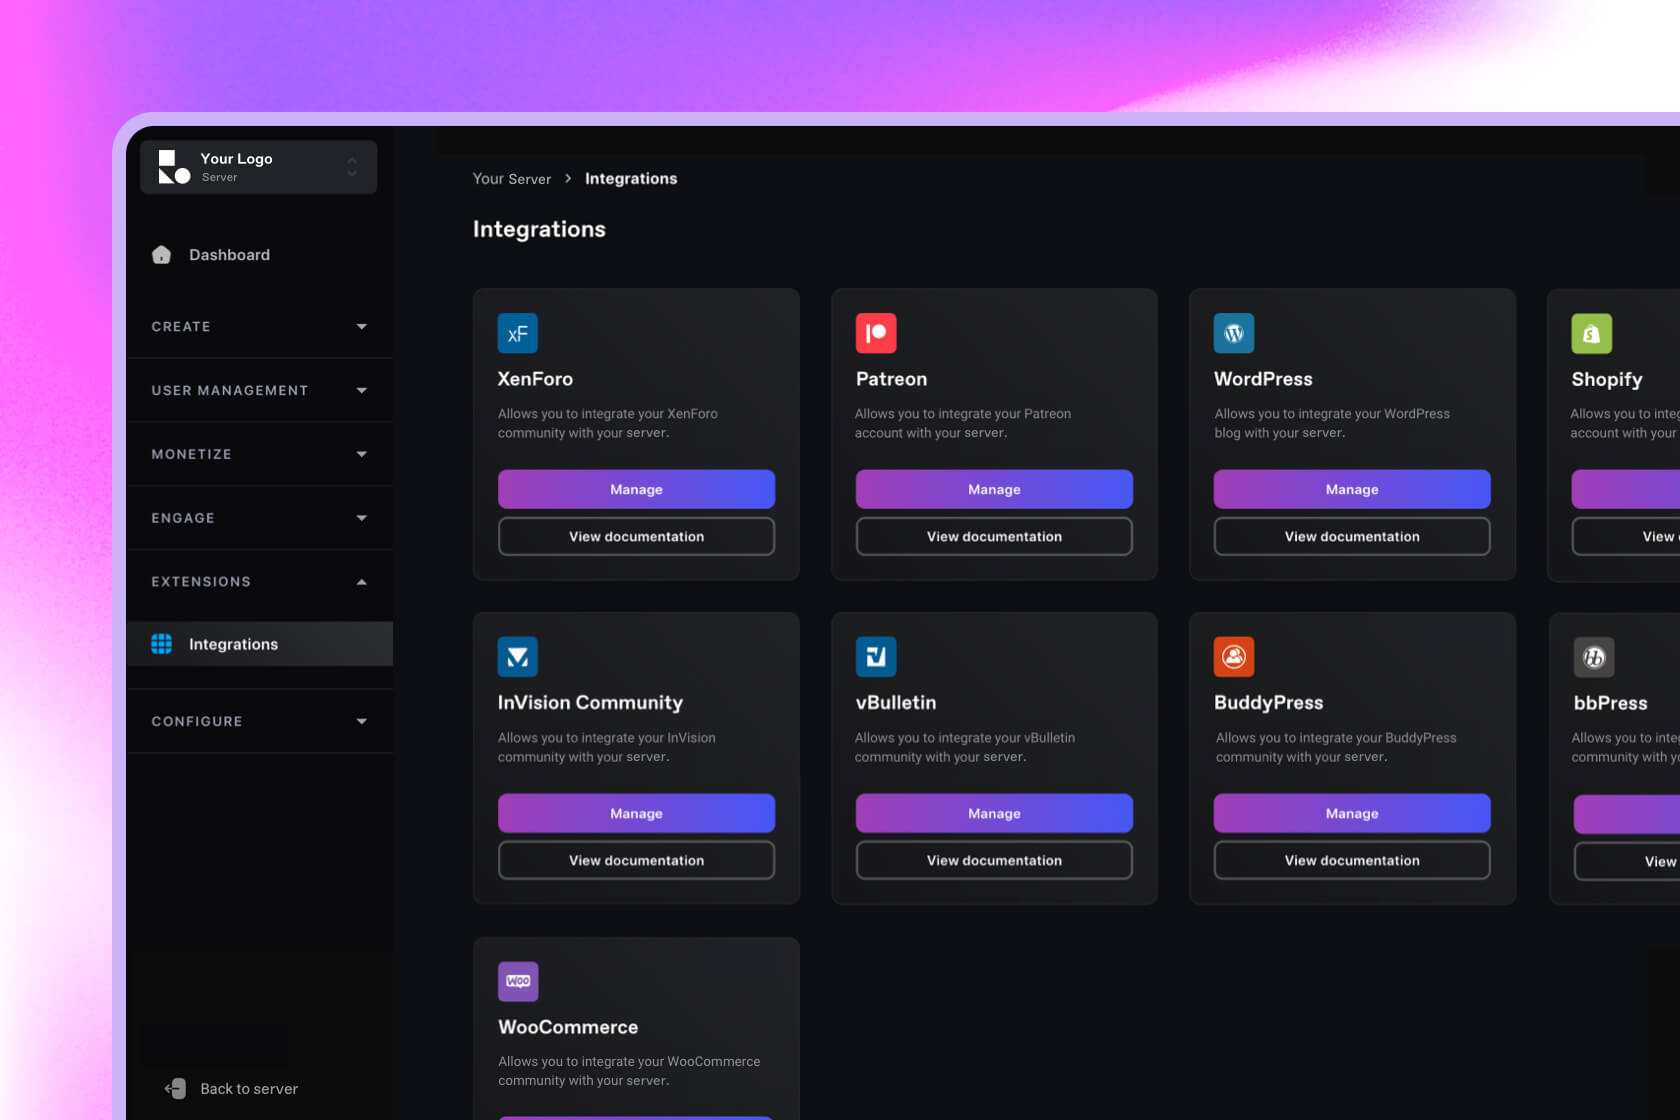Click the WooCommerce card title

[x=568, y=1027]
